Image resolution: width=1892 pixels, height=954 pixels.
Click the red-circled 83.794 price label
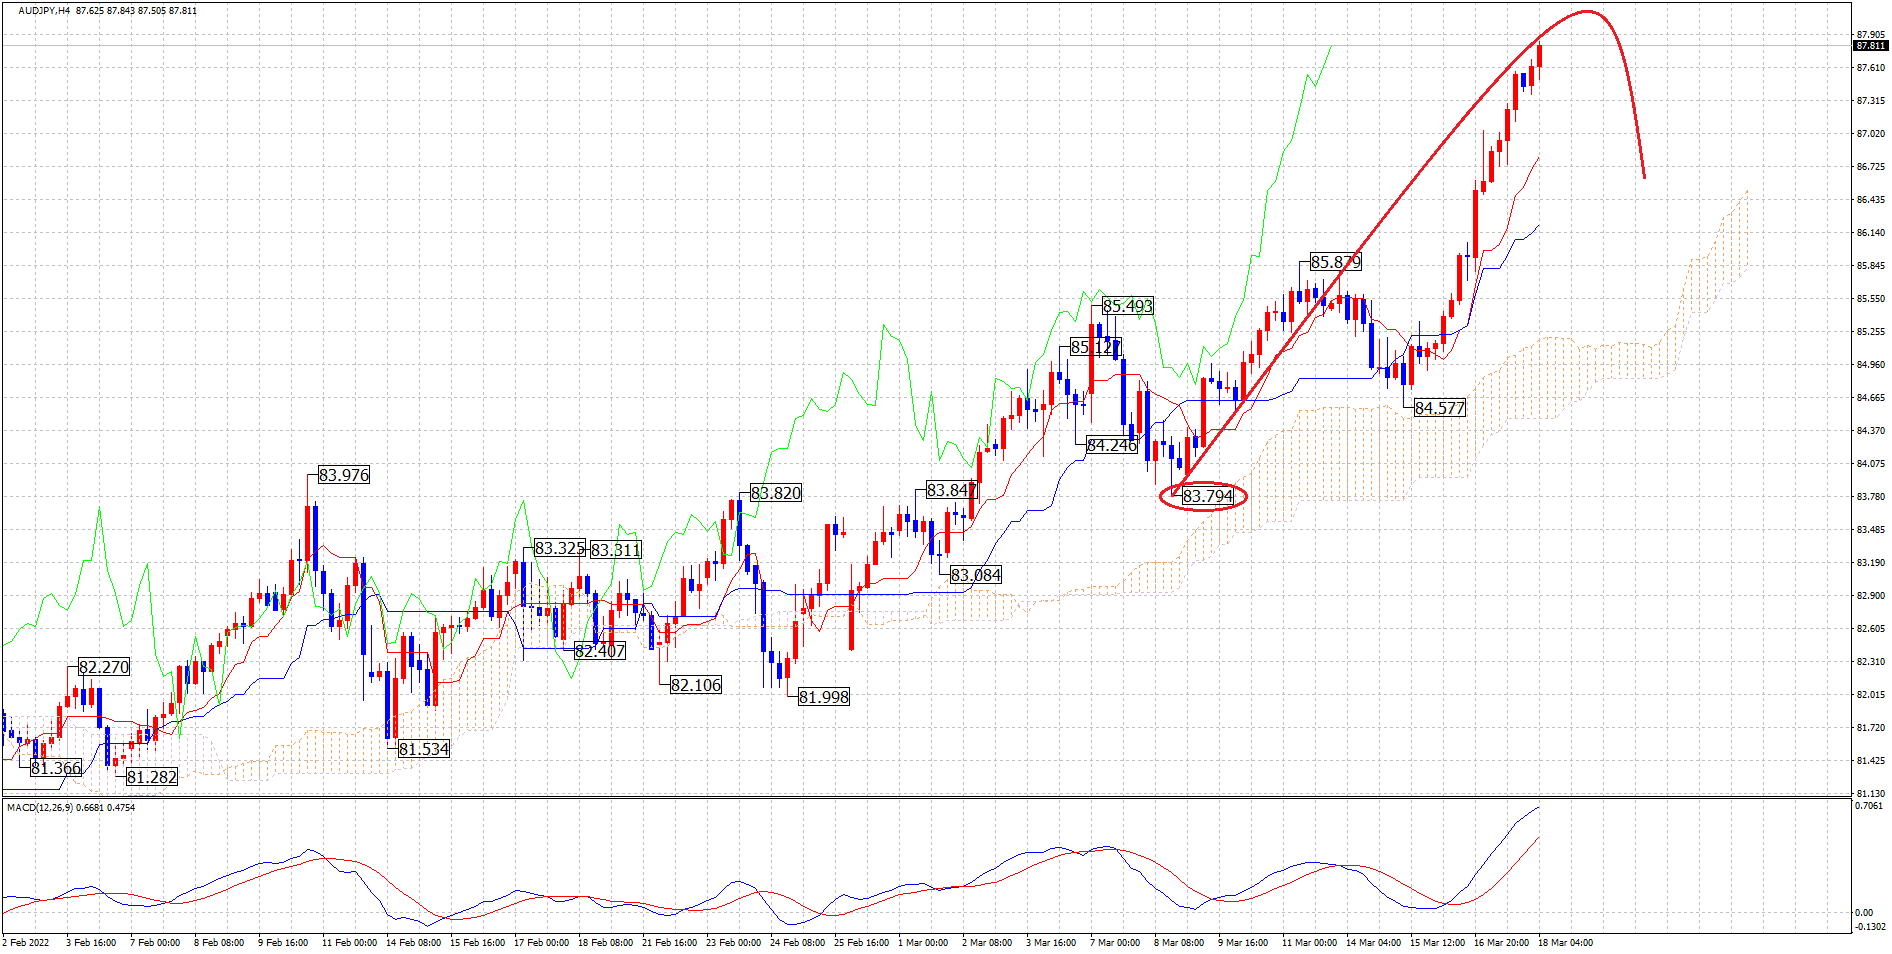[x=1207, y=496]
